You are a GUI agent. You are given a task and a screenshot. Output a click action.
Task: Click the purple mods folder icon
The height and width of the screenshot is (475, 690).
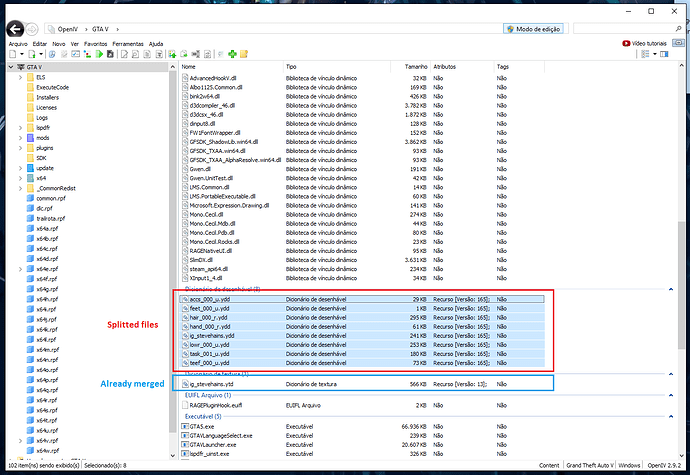click(30, 138)
